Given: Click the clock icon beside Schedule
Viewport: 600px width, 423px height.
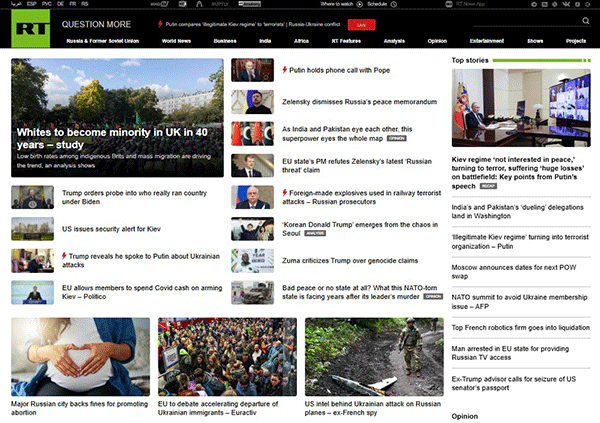Looking at the screenshot, I should (393, 4).
